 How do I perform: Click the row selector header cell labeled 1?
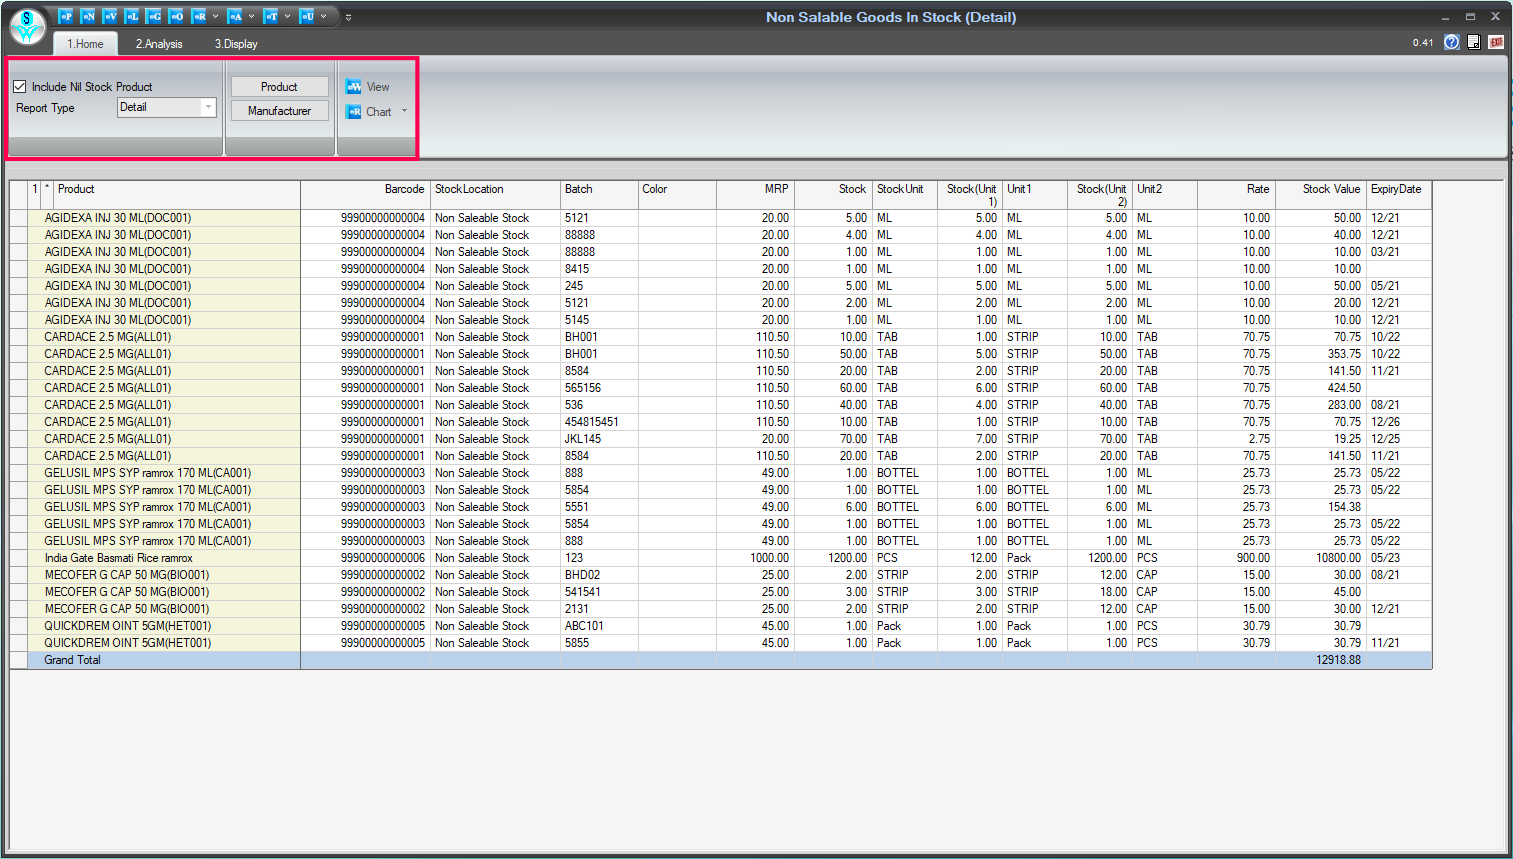click(35, 195)
